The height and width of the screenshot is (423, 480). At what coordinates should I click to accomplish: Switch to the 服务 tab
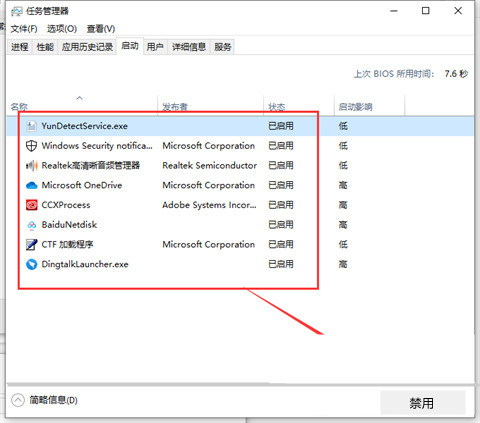coord(223,47)
